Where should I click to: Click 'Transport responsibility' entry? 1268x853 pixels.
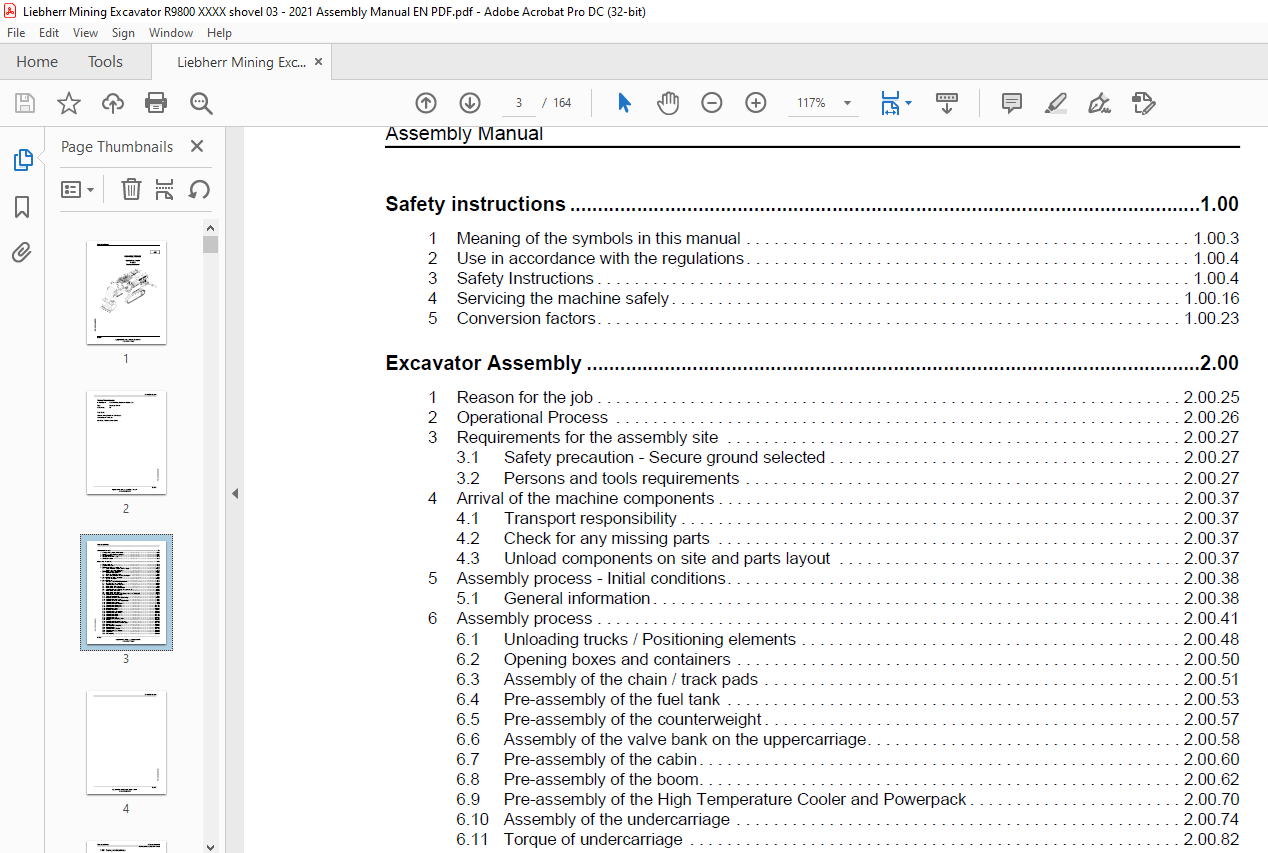click(590, 518)
